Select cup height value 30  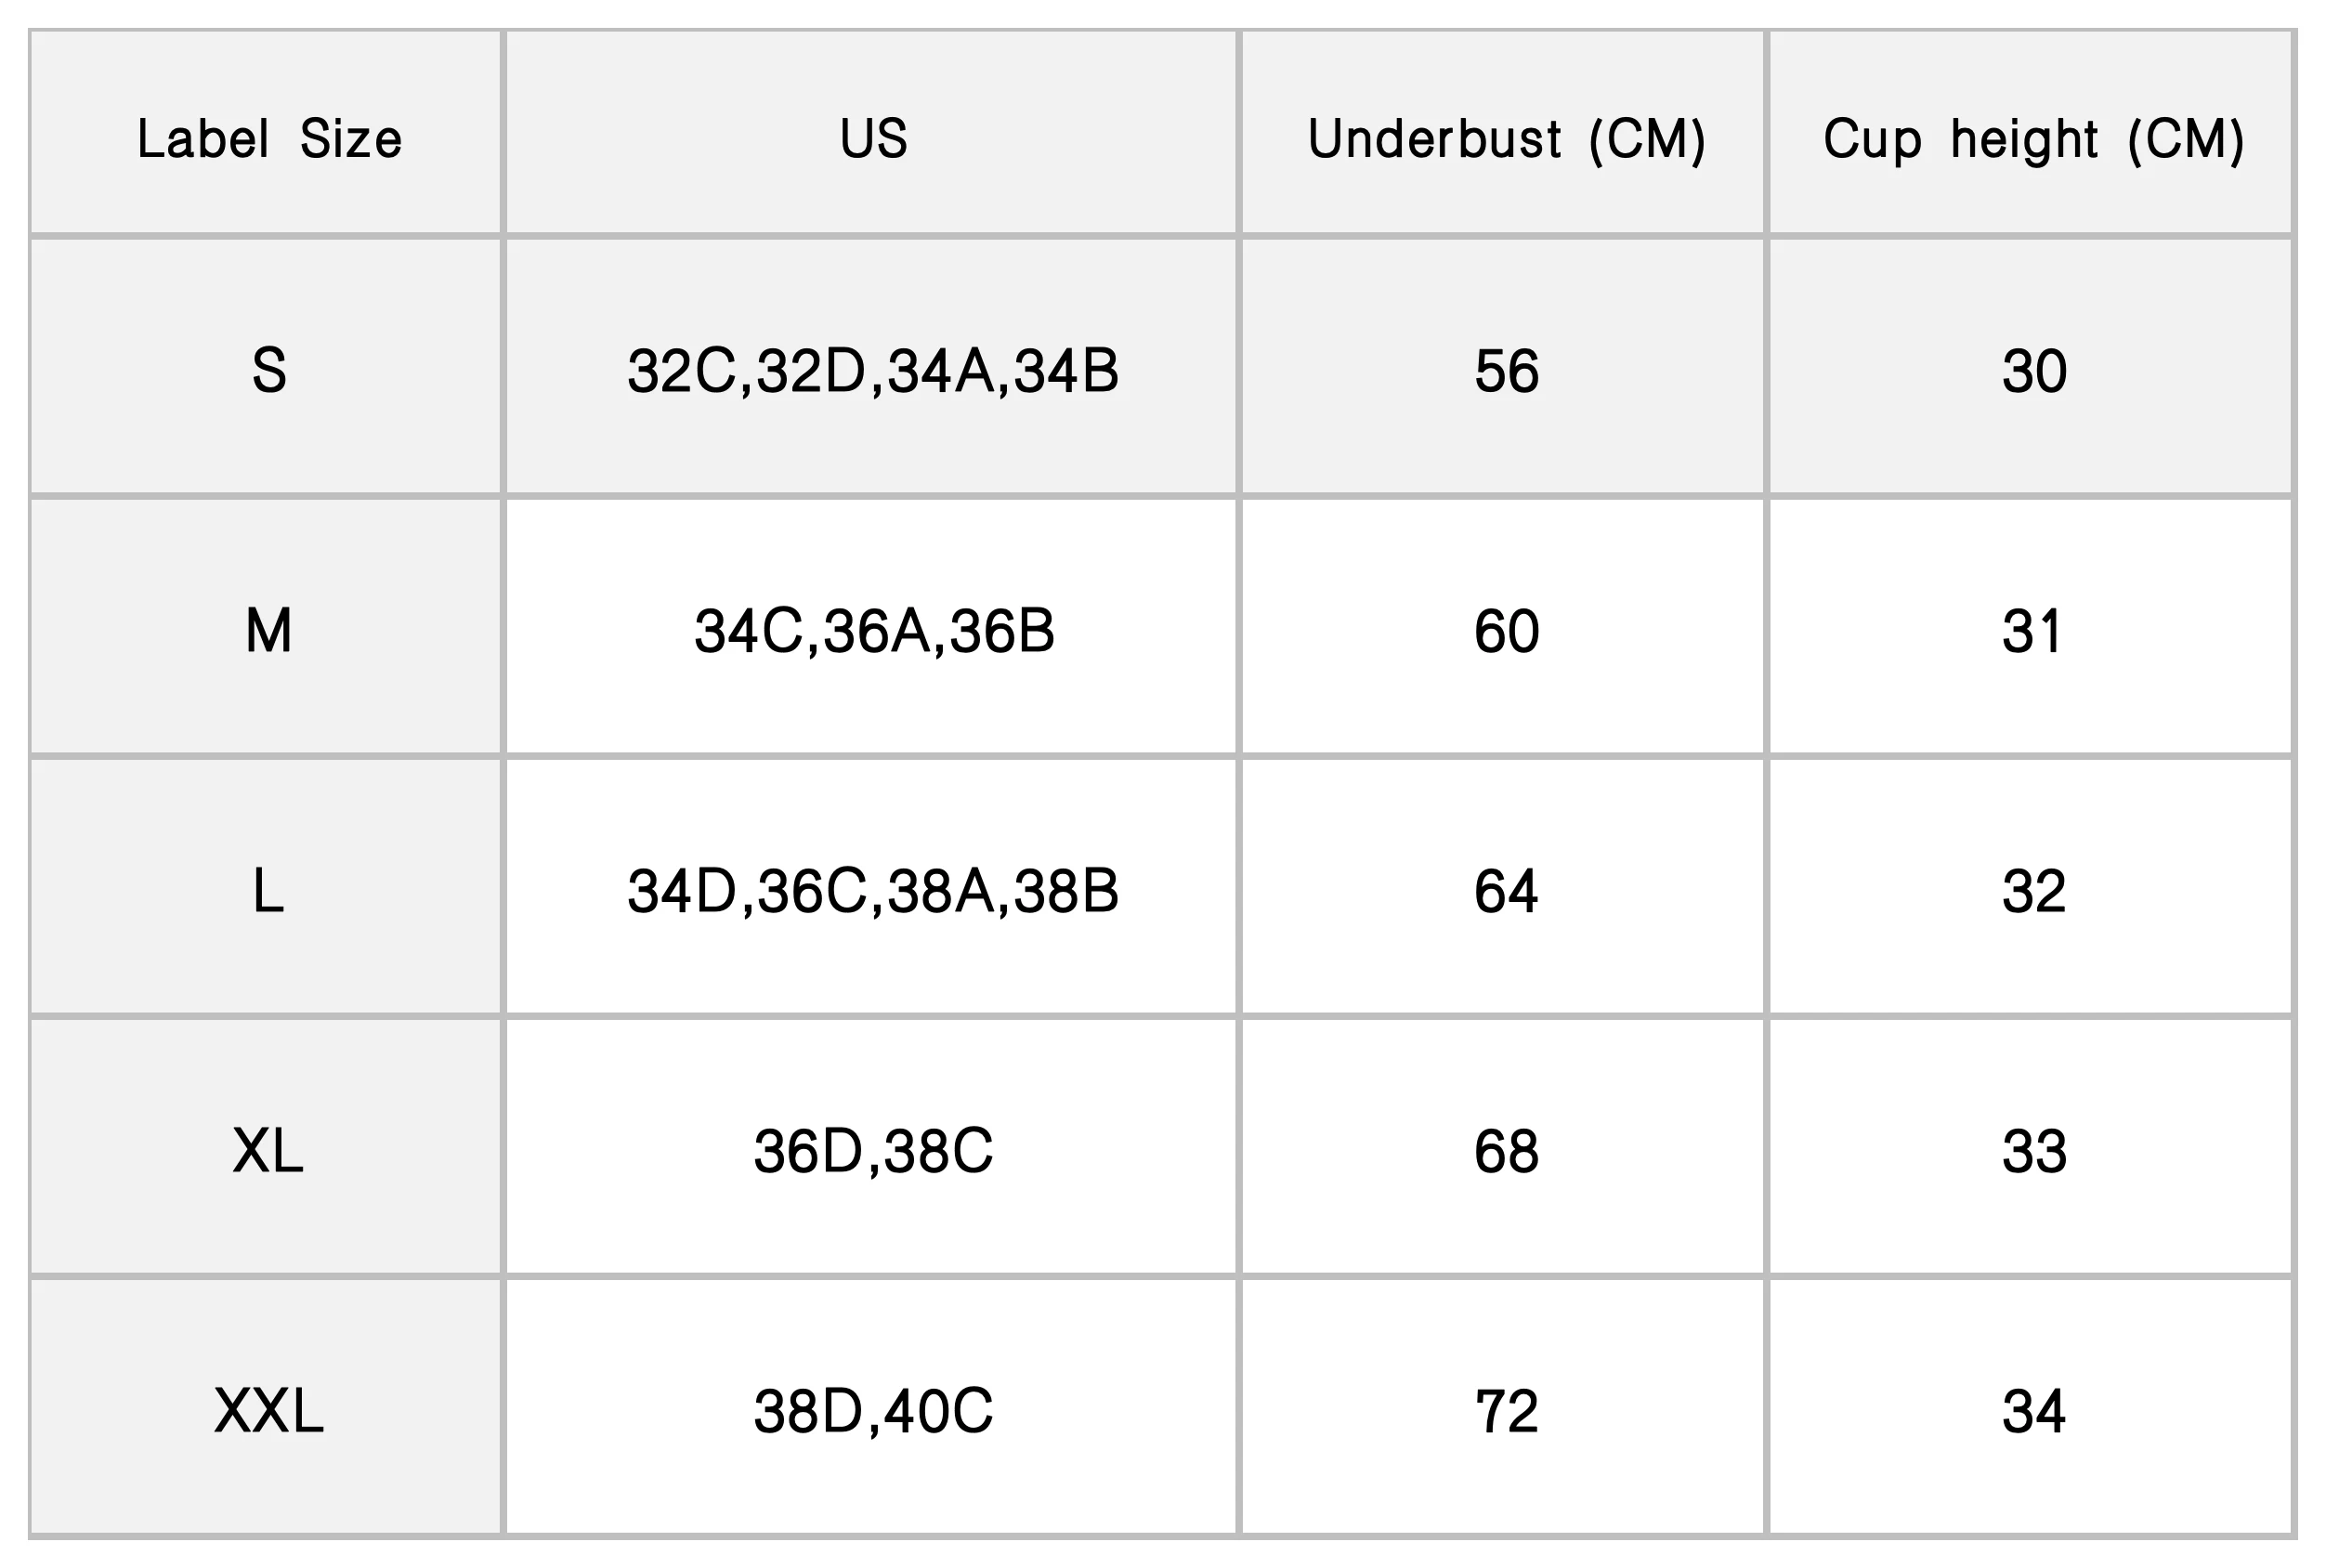[2033, 370]
